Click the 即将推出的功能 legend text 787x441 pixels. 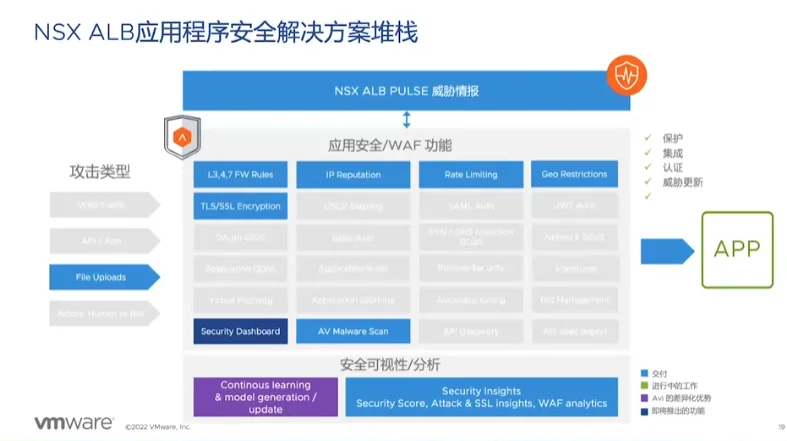pyautogui.click(x=678, y=411)
